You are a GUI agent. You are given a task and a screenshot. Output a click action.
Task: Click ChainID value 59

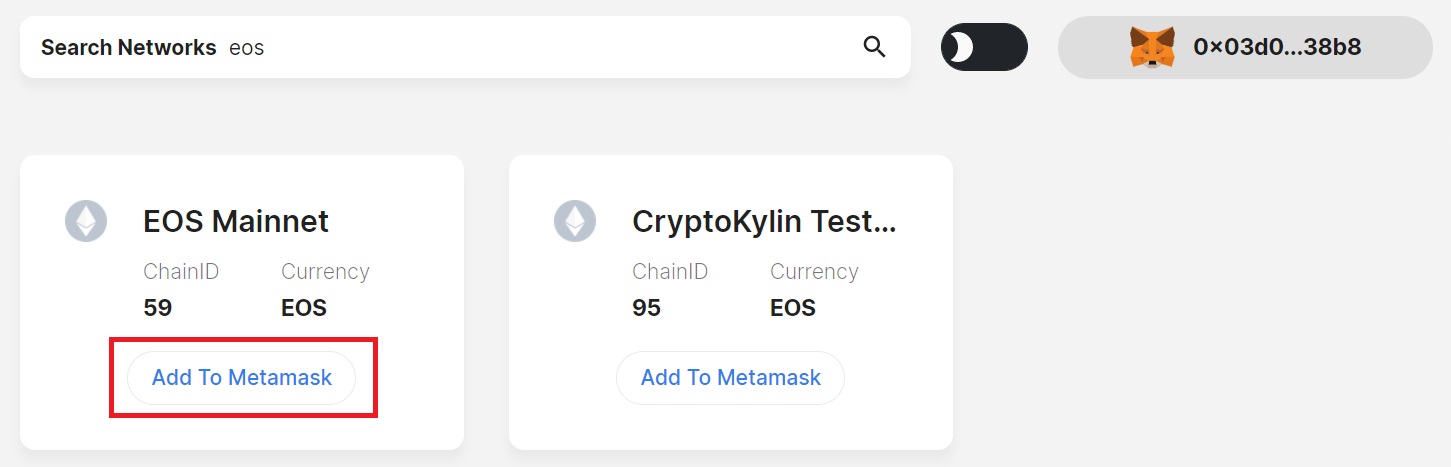(x=158, y=308)
